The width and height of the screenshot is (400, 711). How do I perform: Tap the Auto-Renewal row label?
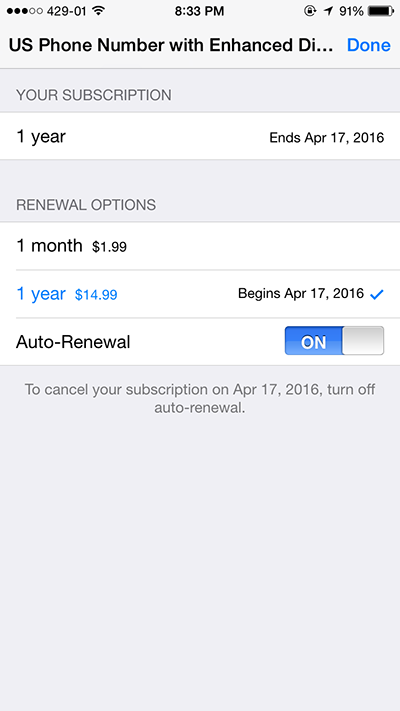click(x=73, y=342)
